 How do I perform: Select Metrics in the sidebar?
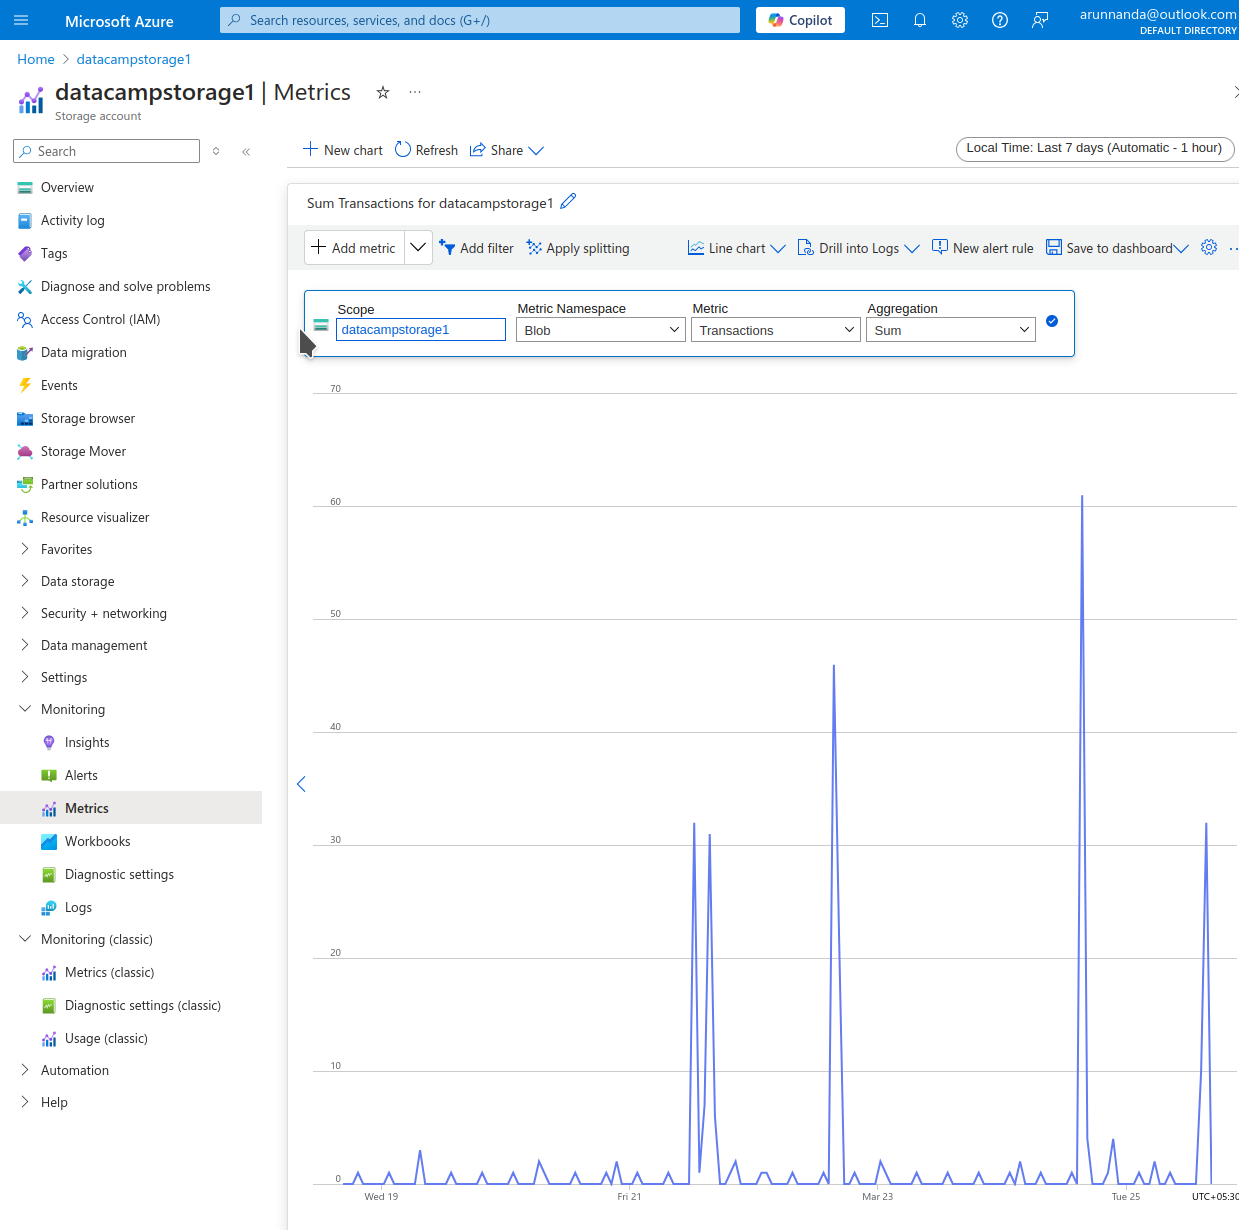tap(131, 808)
